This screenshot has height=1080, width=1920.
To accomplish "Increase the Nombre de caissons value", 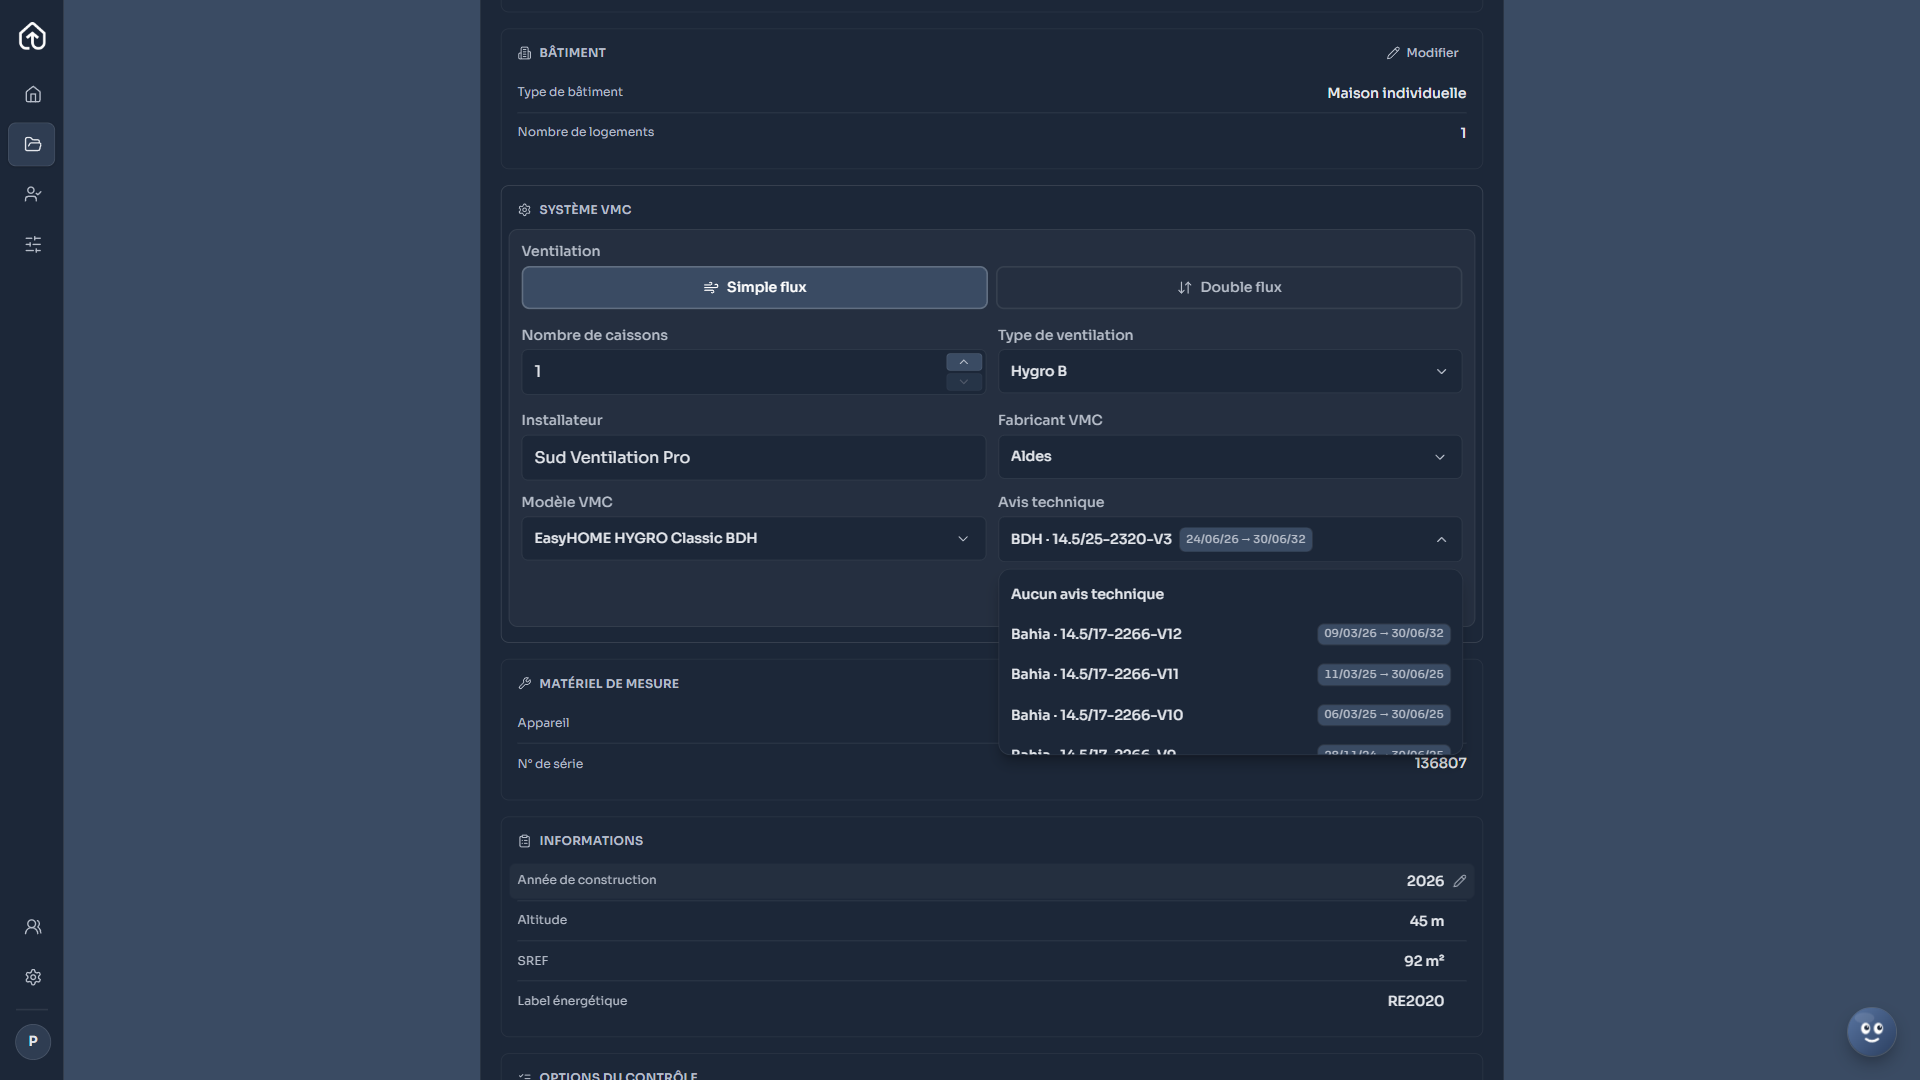I will tap(964, 362).
